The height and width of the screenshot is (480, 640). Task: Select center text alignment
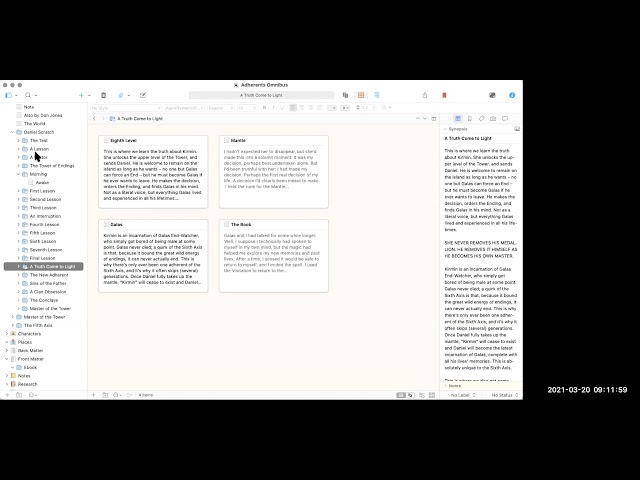pyautogui.click(x=302, y=108)
